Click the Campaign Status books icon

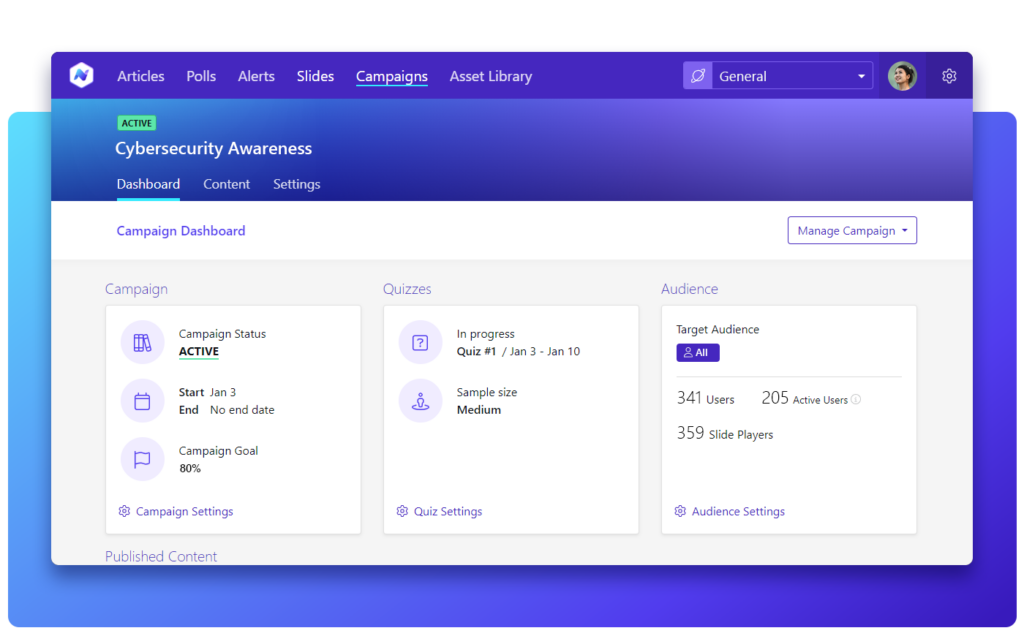click(142, 341)
